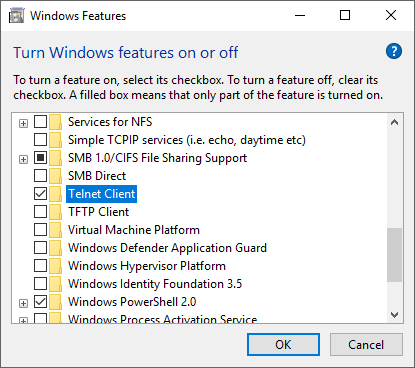Toggle the SMB 1.0/CIFS File Sharing Support checkbox

(40, 158)
